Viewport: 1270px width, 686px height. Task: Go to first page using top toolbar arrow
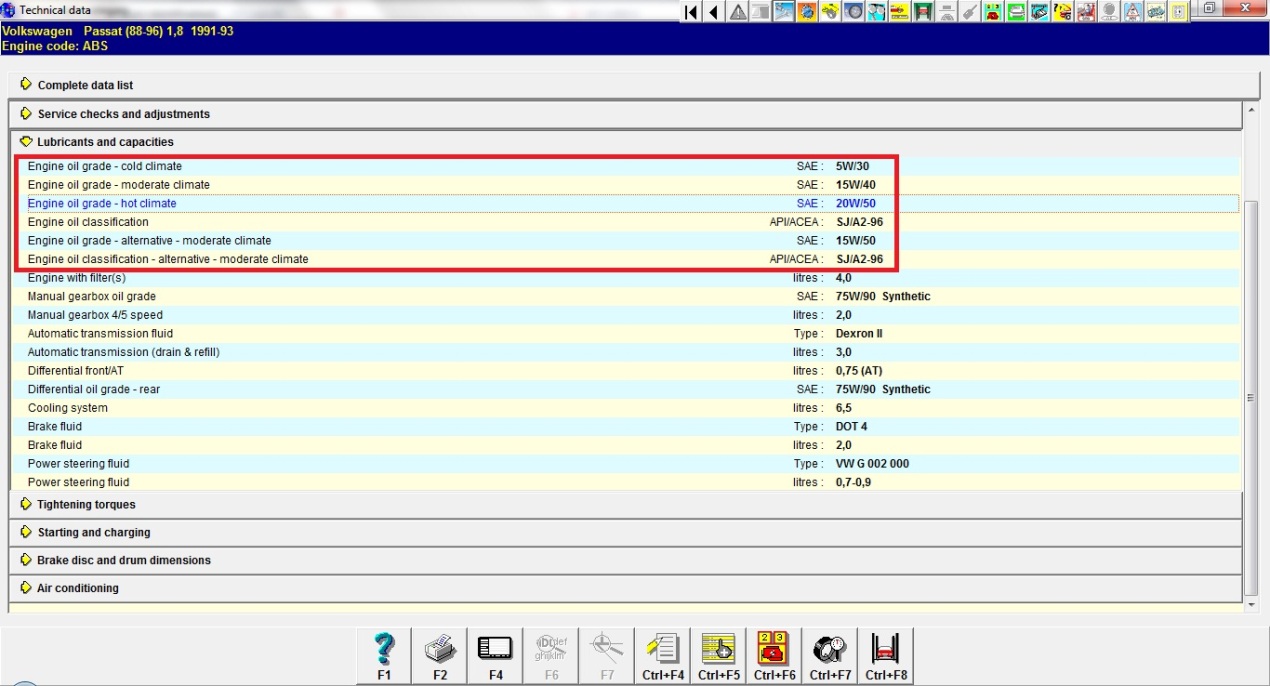691,12
